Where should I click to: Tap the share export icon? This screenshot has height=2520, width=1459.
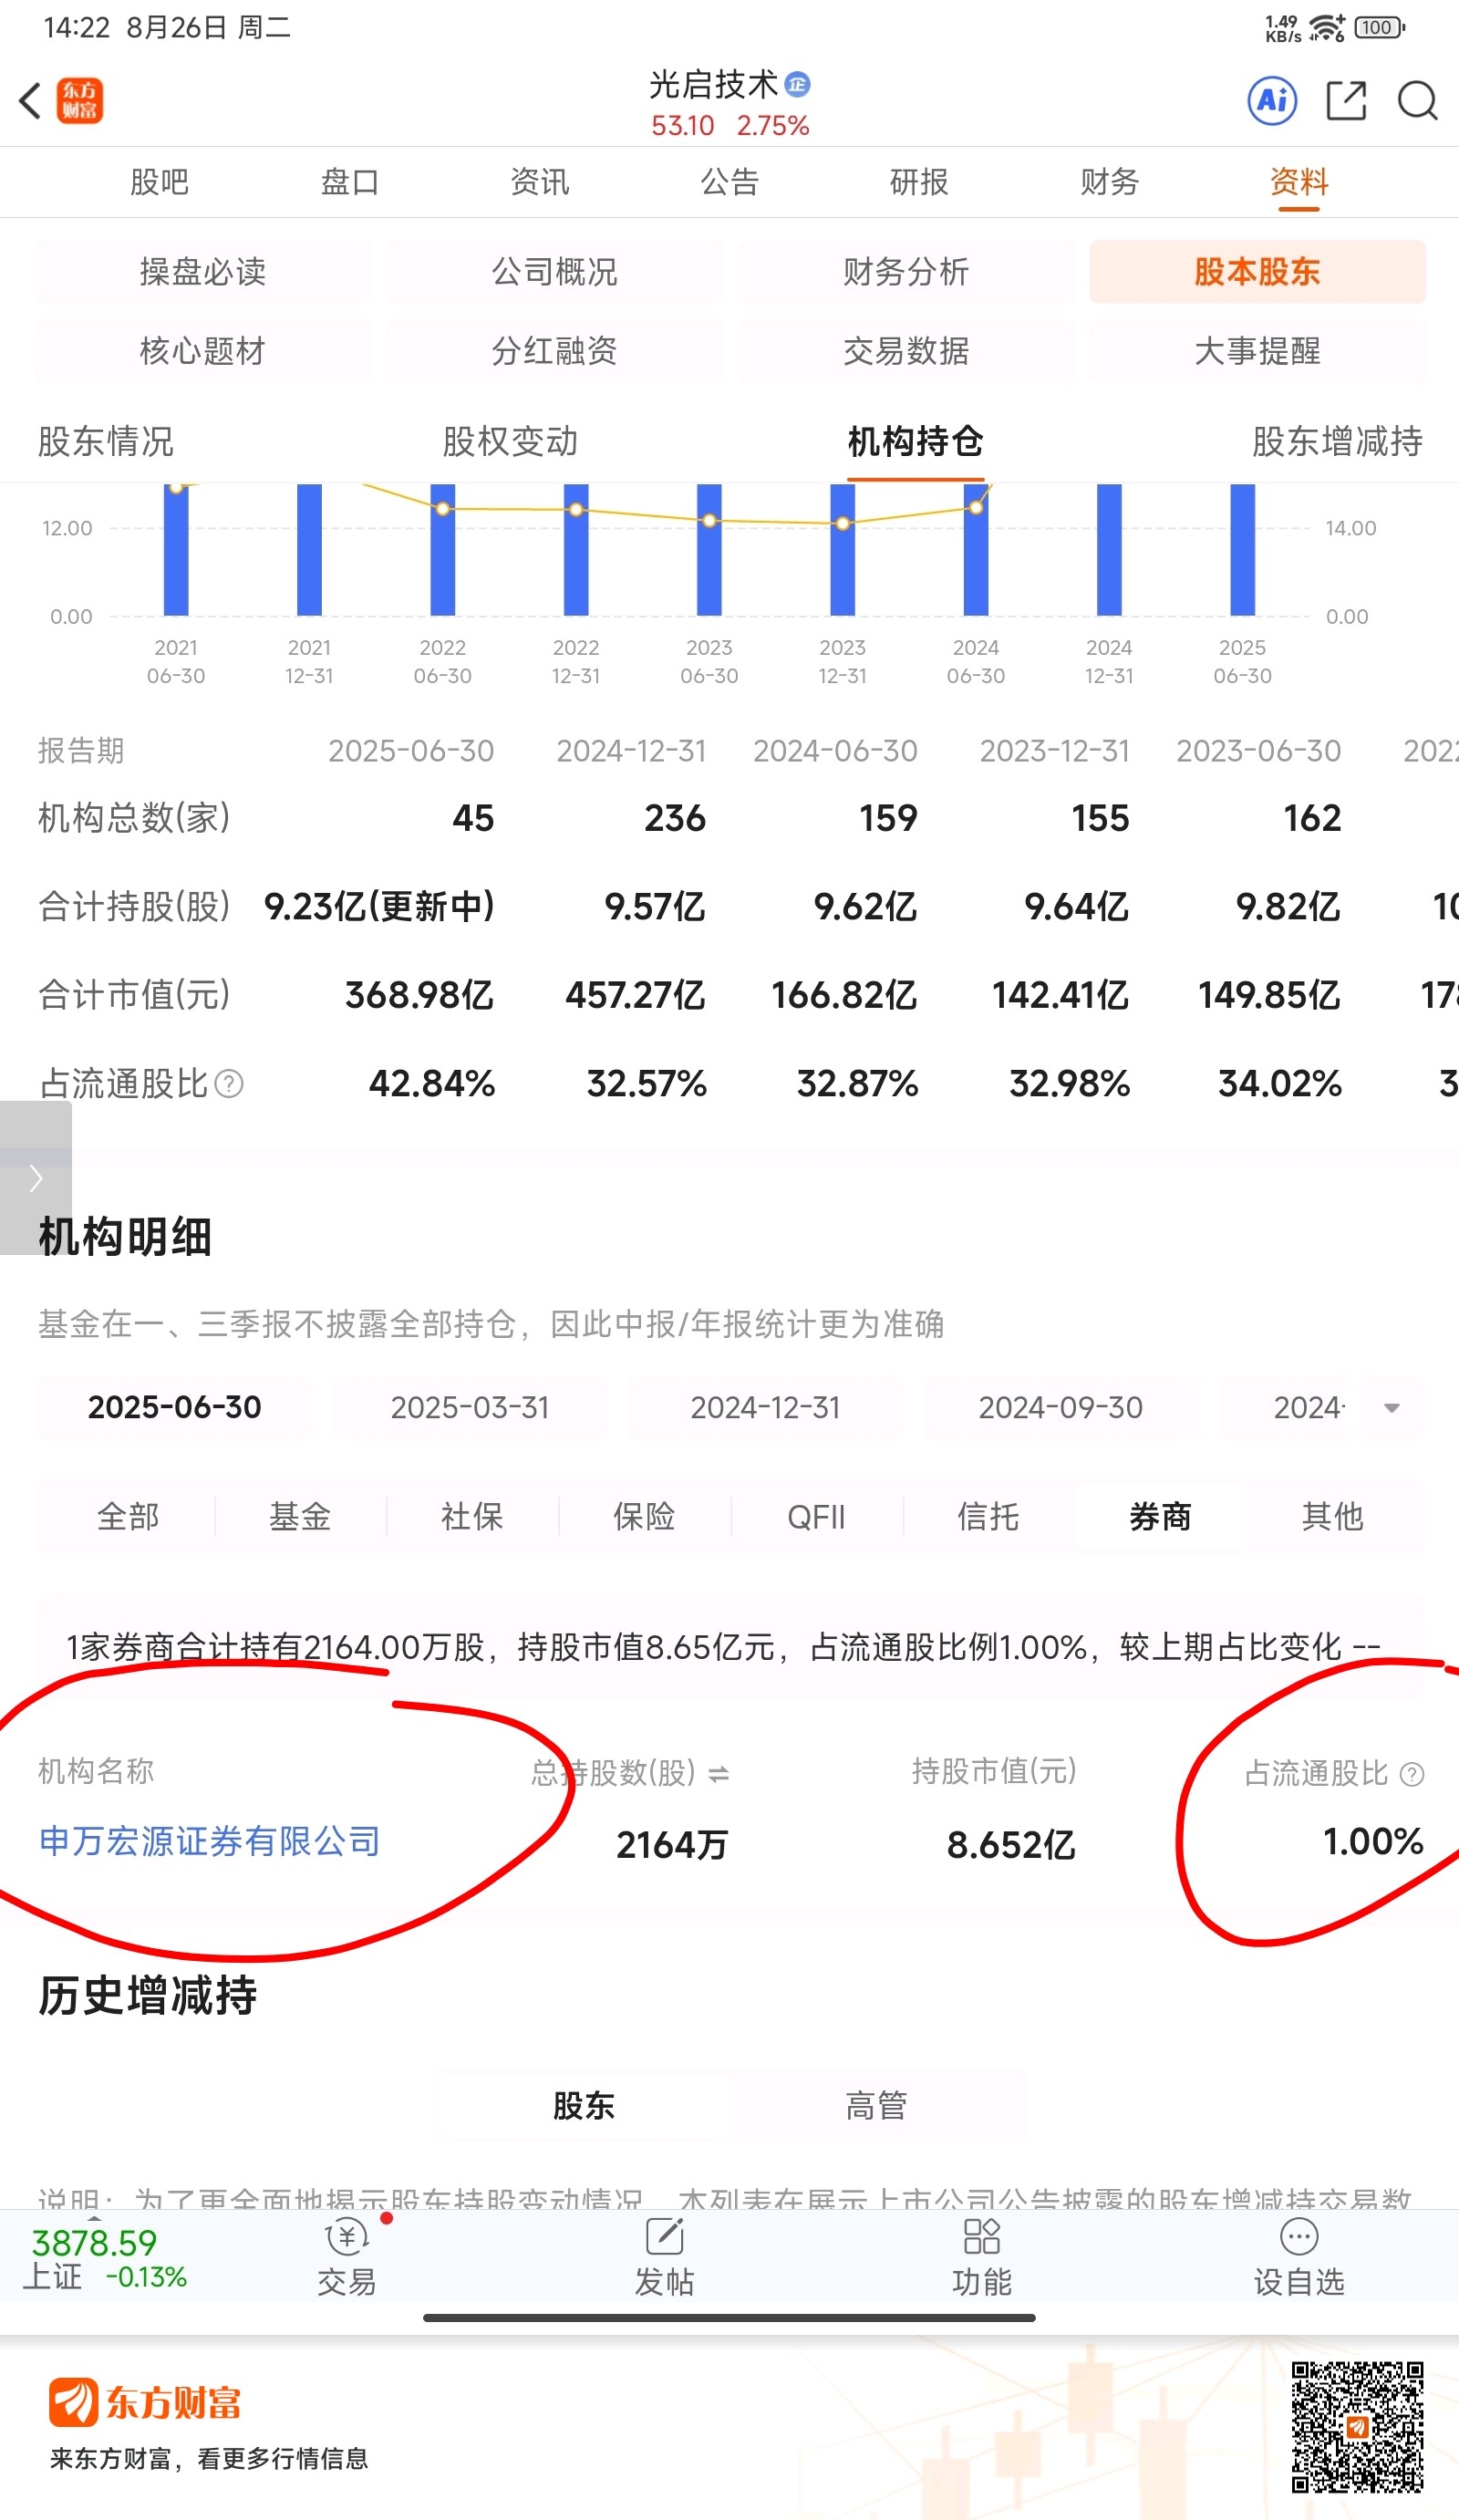click(x=1346, y=101)
